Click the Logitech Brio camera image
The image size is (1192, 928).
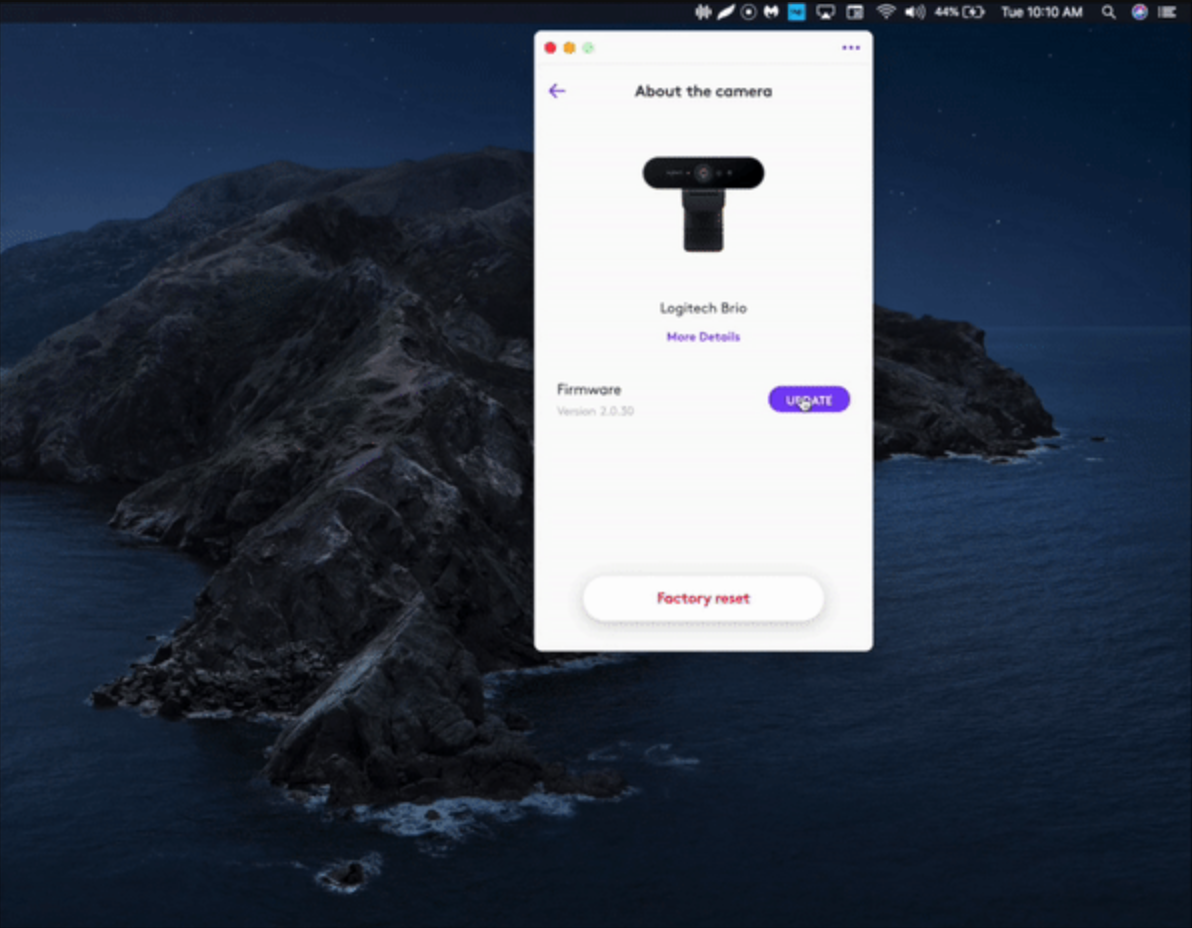click(x=703, y=204)
